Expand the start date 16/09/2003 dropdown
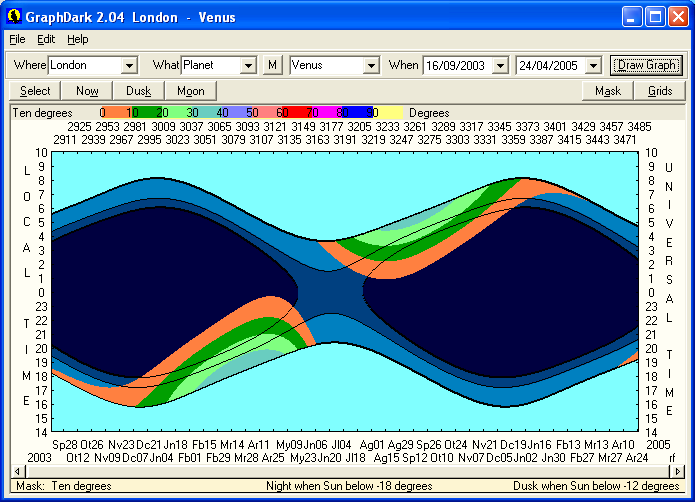Viewport: 695px width, 502px height. [x=500, y=65]
